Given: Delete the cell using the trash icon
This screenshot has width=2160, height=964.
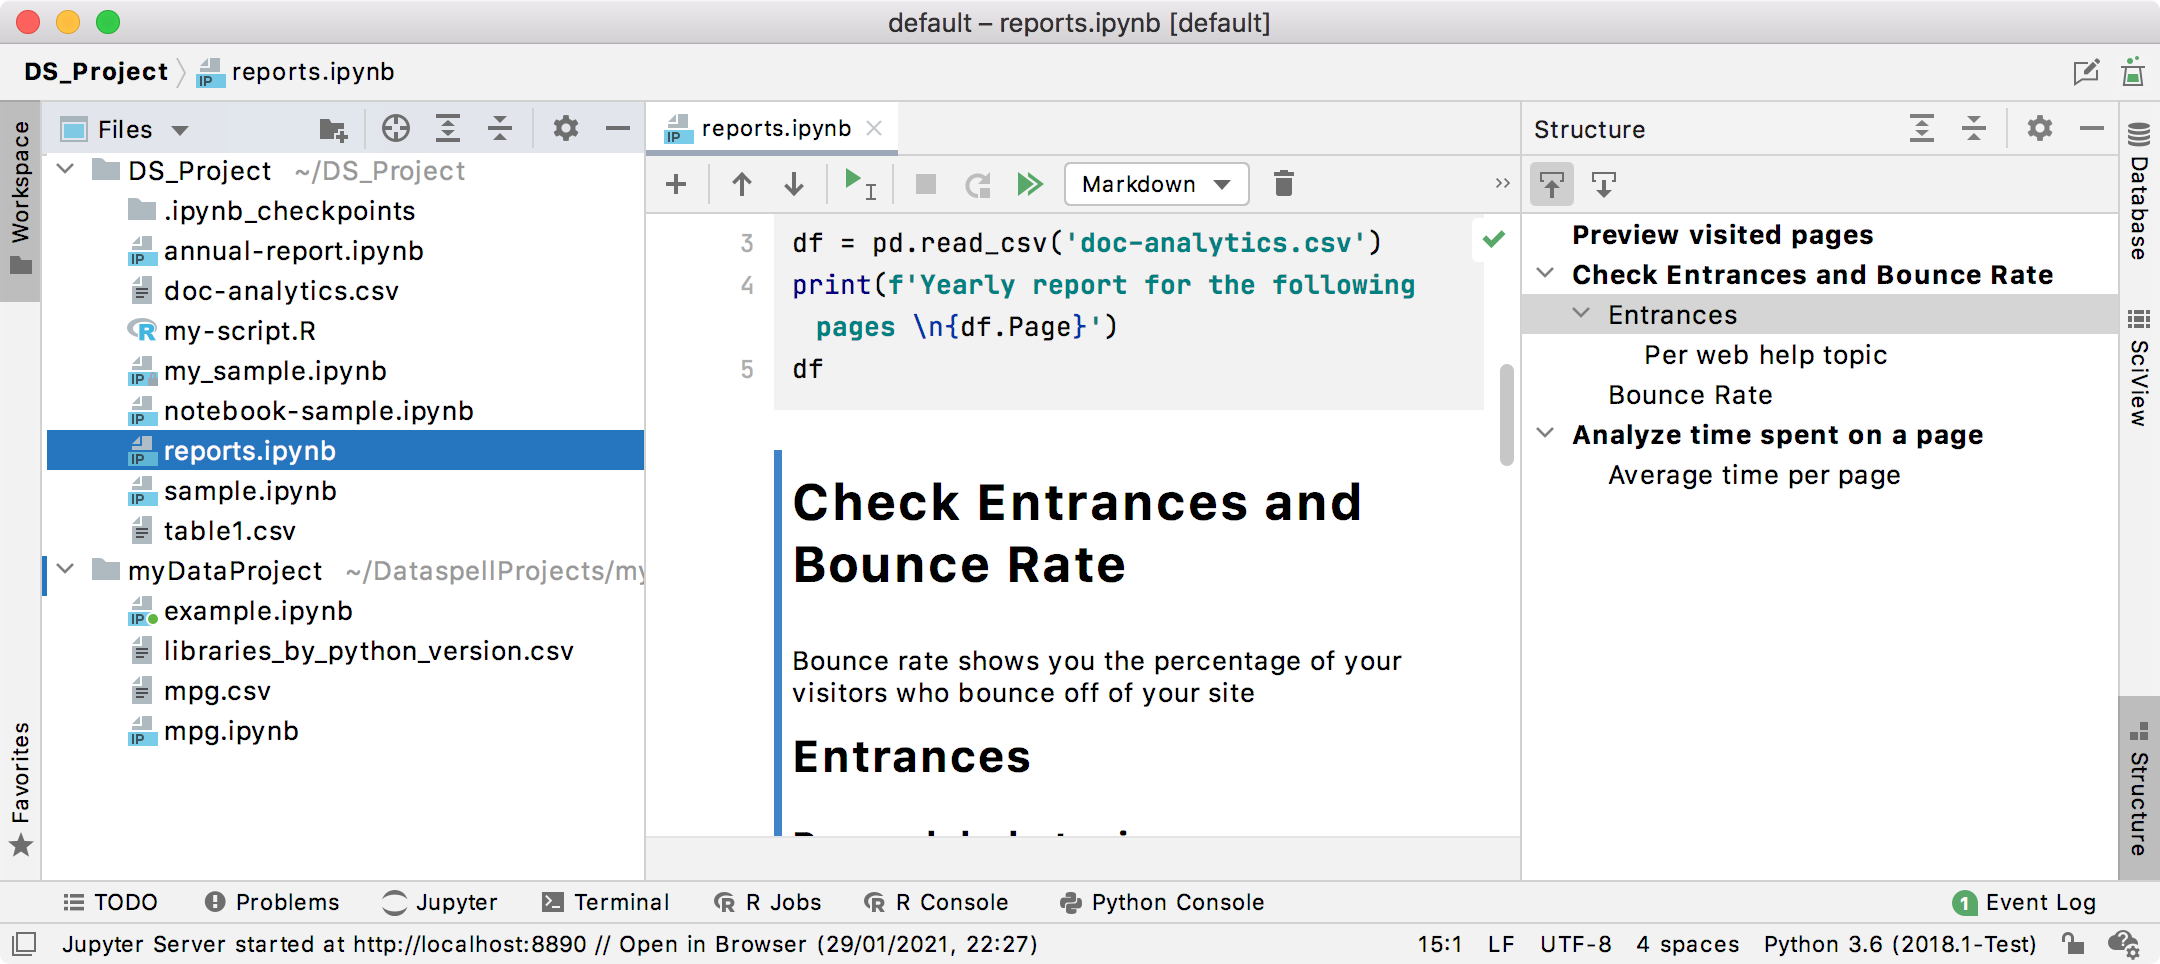Looking at the screenshot, I should point(1283,184).
